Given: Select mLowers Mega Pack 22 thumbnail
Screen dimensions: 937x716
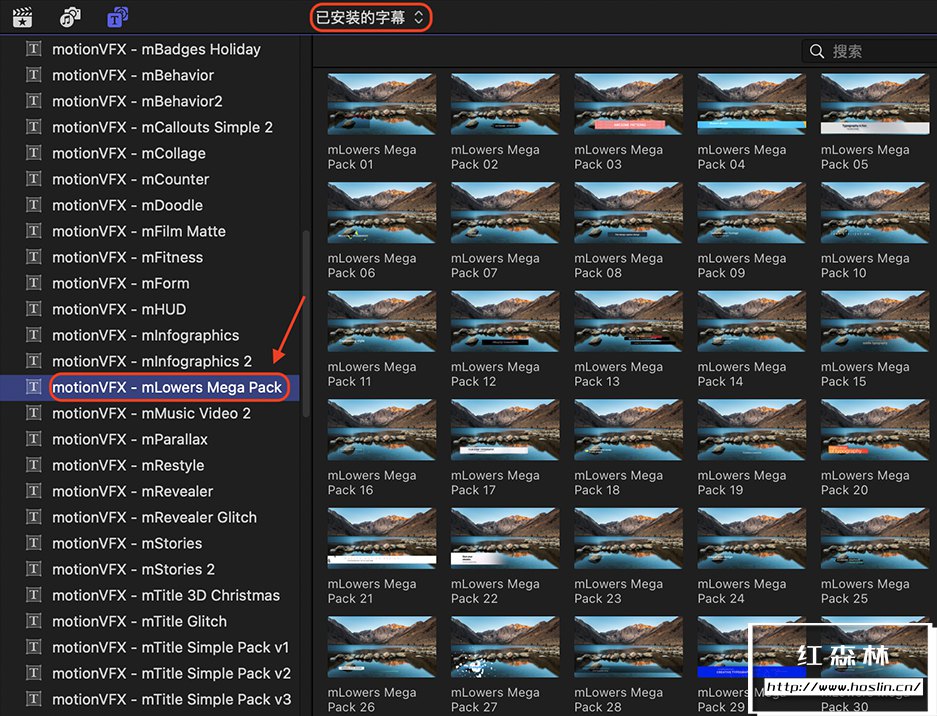Looking at the screenshot, I should 505,538.
